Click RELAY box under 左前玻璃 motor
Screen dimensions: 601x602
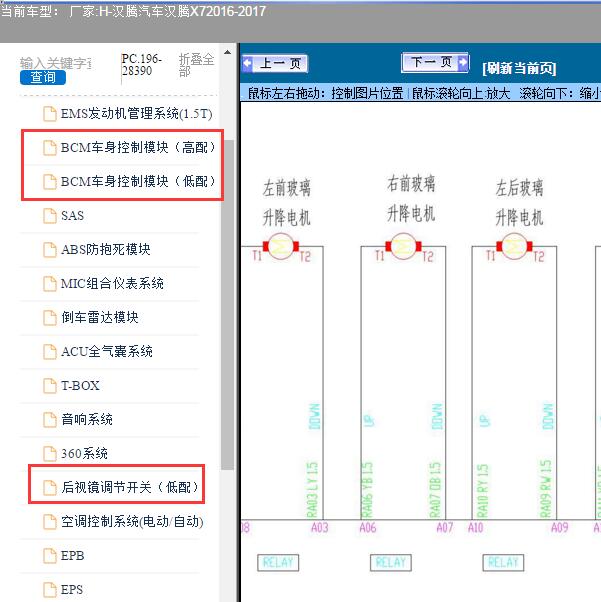278,563
